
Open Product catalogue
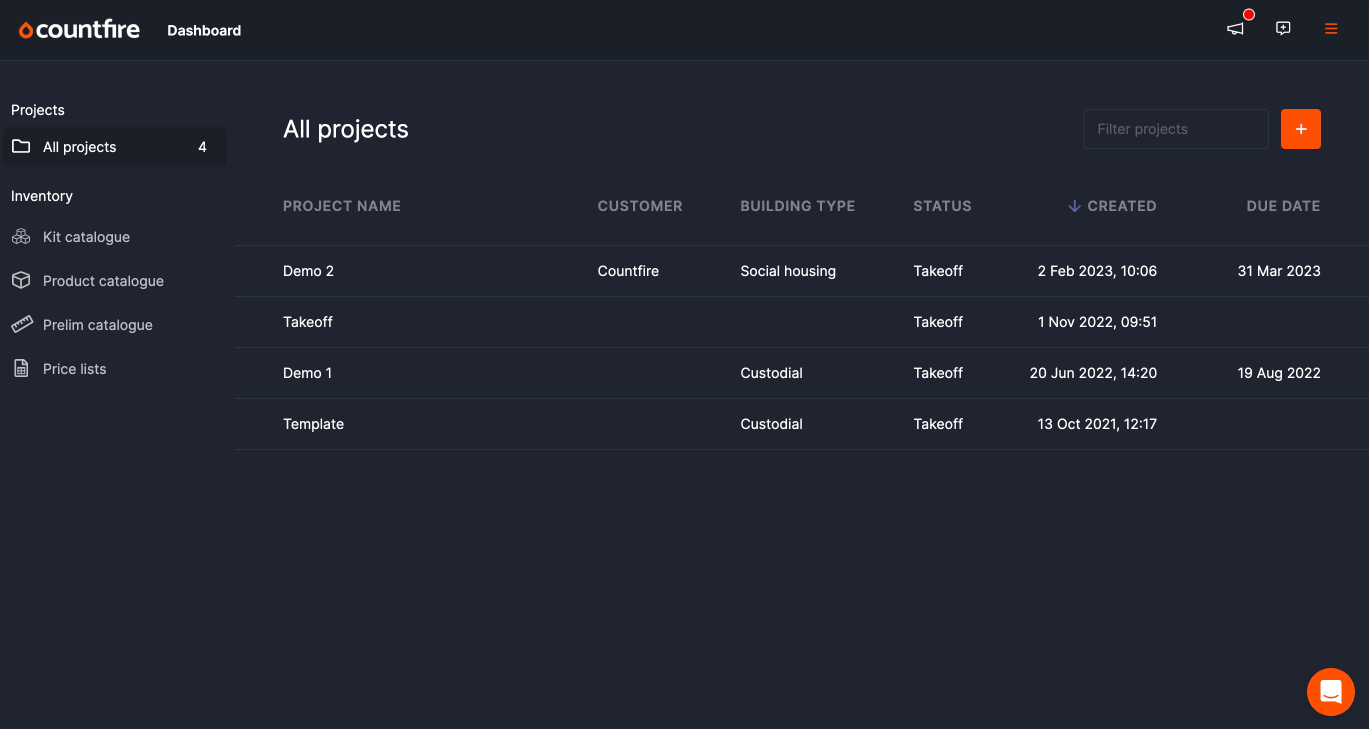point(103,281)
